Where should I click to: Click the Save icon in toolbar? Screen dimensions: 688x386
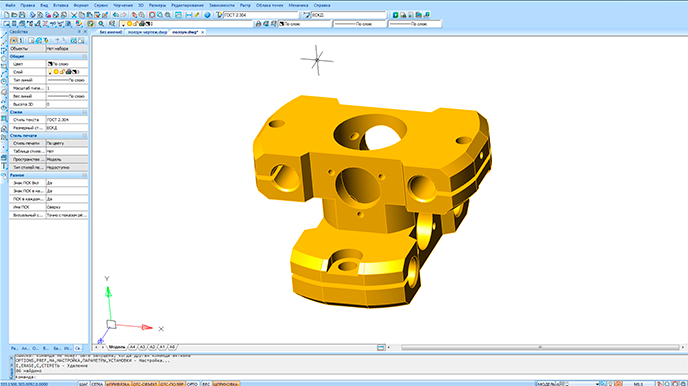(x=22, y=15)
